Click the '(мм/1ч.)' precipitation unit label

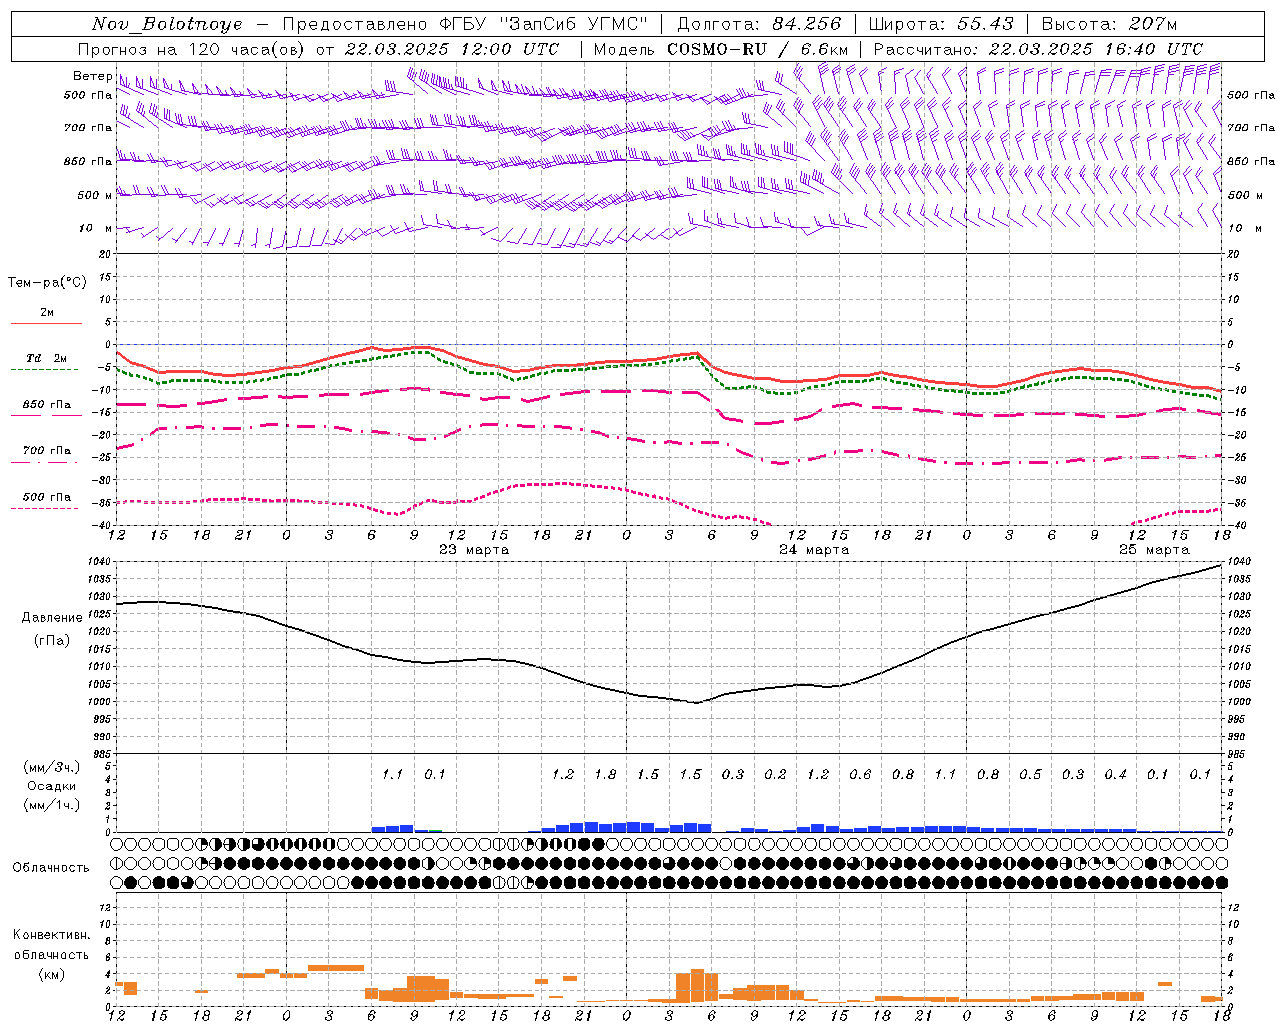[51, 805]
